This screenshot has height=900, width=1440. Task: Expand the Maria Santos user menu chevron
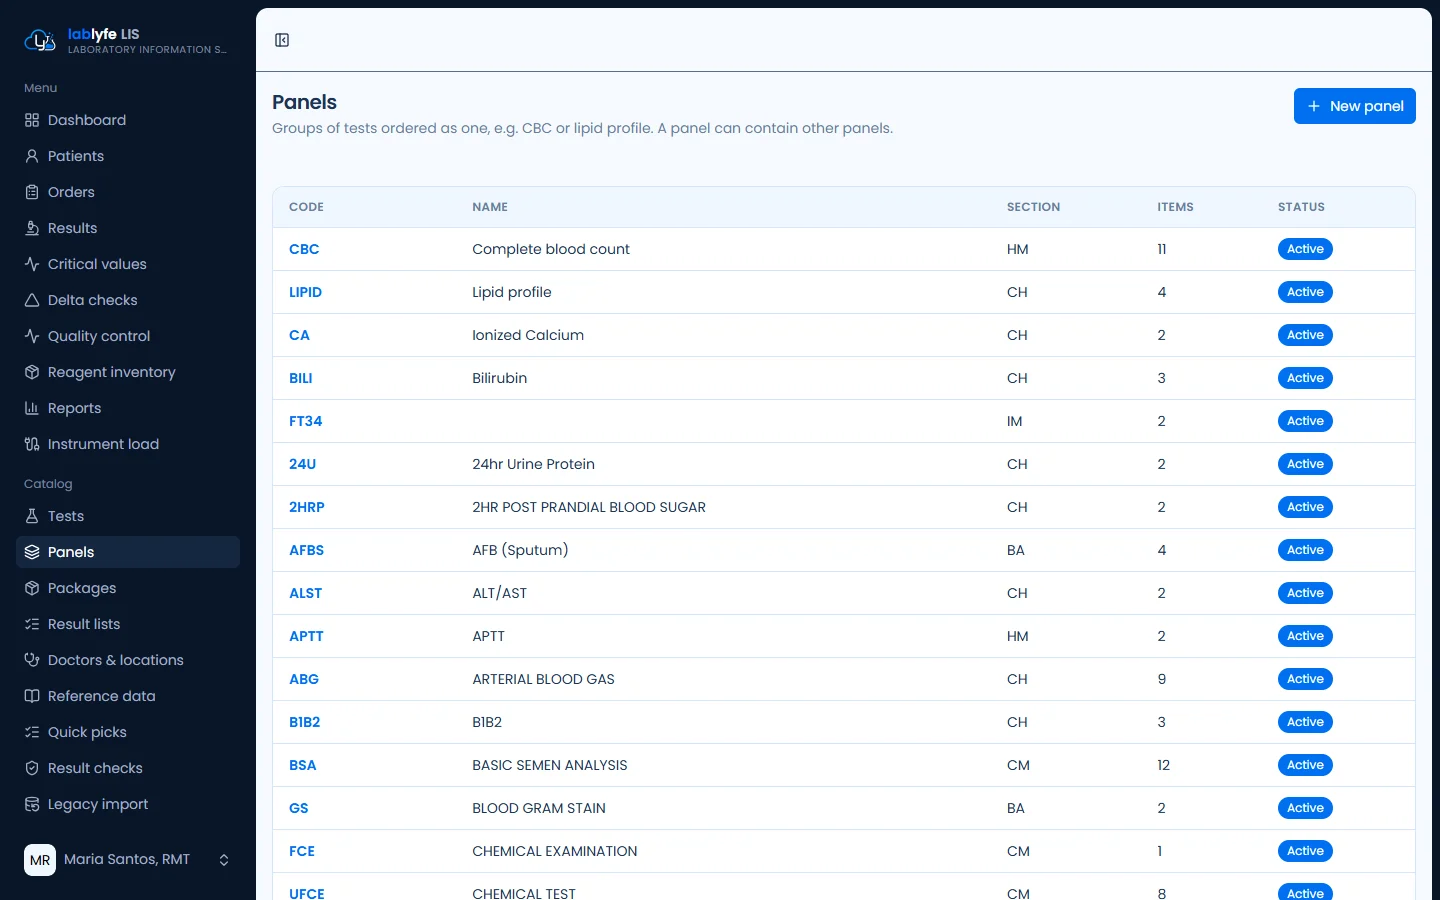pyautogui.click(x=224, y=860)
